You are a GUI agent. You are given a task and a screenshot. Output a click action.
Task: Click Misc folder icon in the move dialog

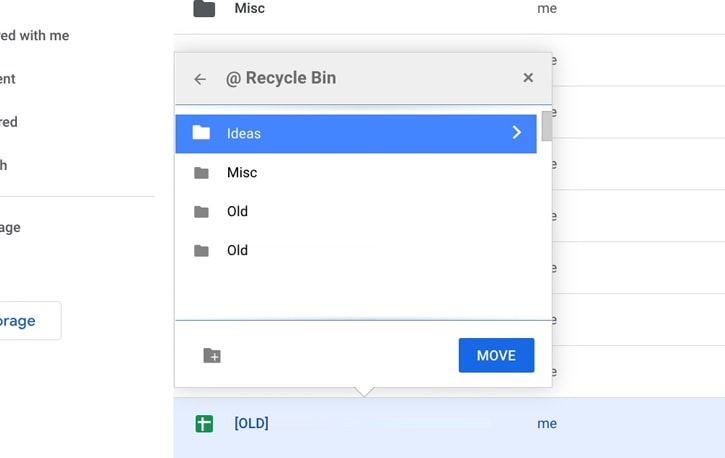click(x=201, y=173)
